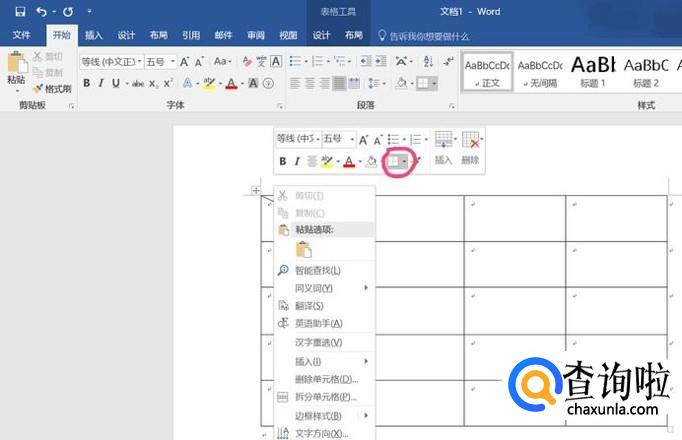Screen dimensions: 682x440
Task: Click the 'Tell me what you want' search box
Action: coord(428,35)
